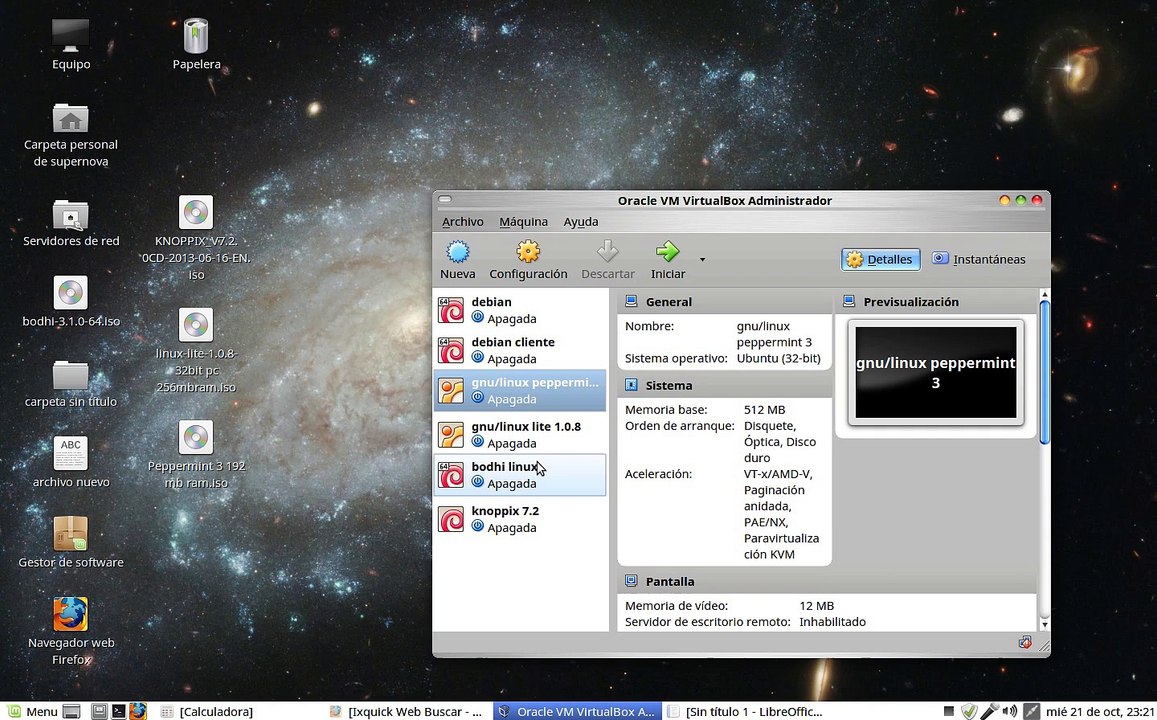The height and width of the screenshot is (720, 1157).
Task: Click Oracle VM VirtualBox taskbar entry
Action: click(x=577, y=711)
